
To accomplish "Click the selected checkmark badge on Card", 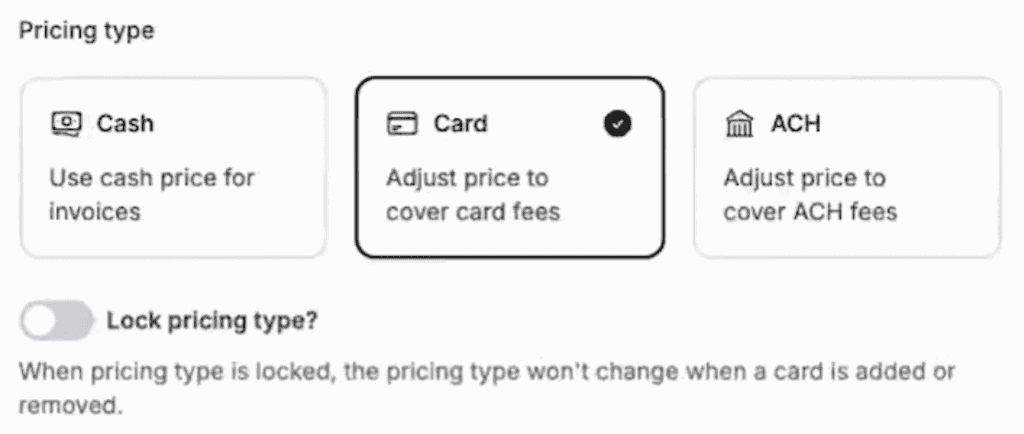I will coord(618,124).
